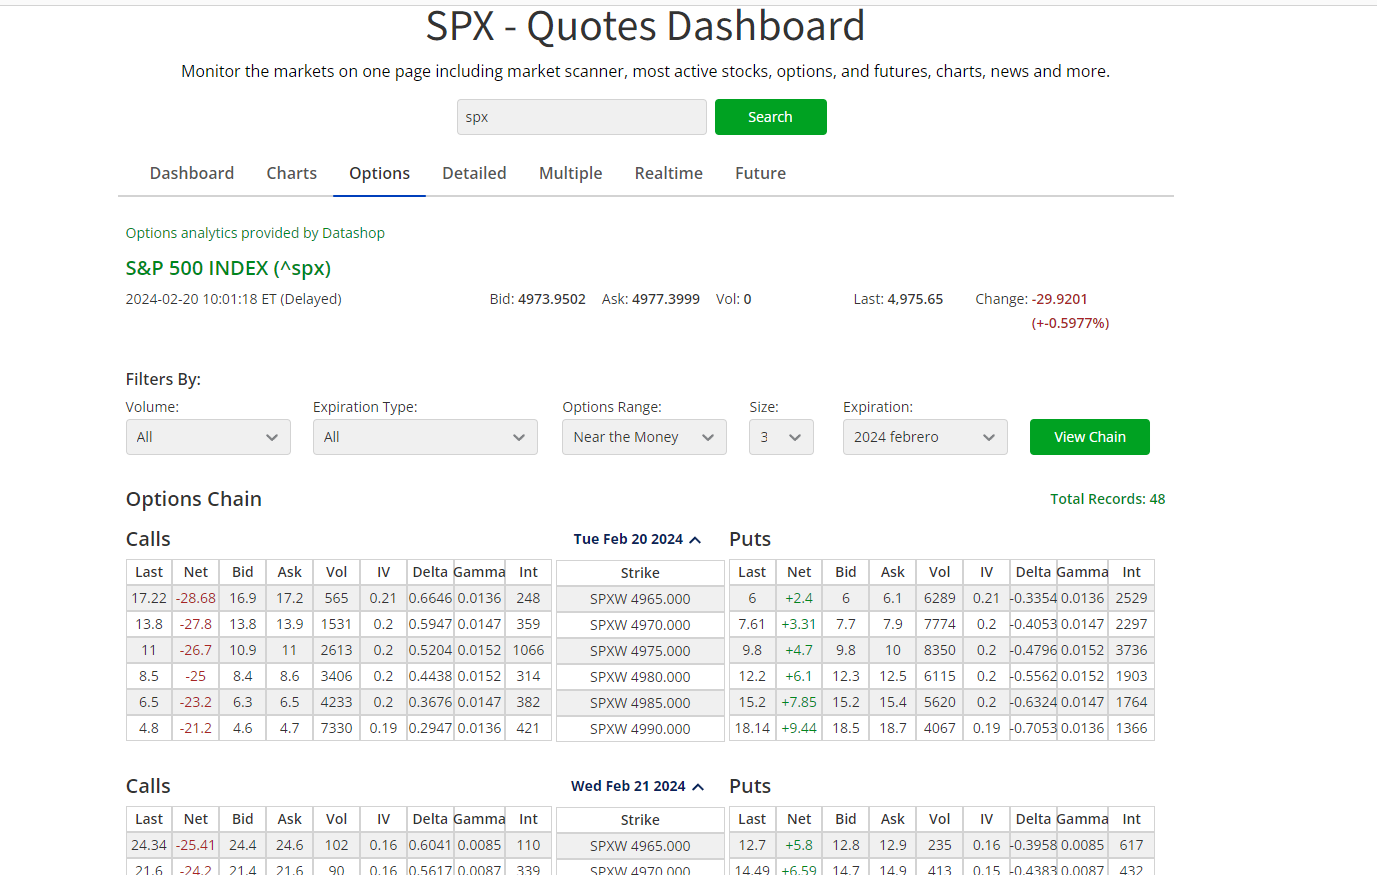Switch to the Charts tab
The width and height of the screenshot is (1377, 875).
pyautogui.click(x=291, y=173)
